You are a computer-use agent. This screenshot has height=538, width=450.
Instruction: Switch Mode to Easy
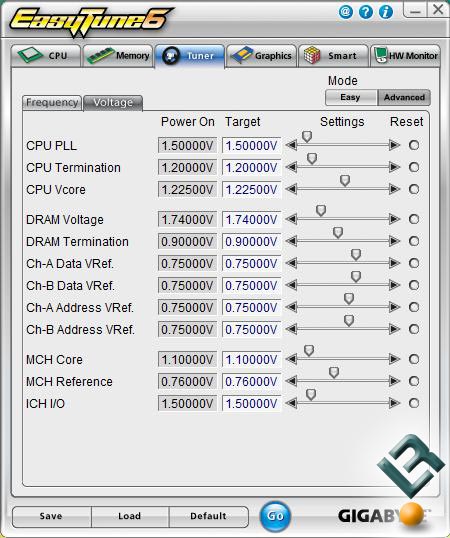pyautogui.click(x=351, y=97)
